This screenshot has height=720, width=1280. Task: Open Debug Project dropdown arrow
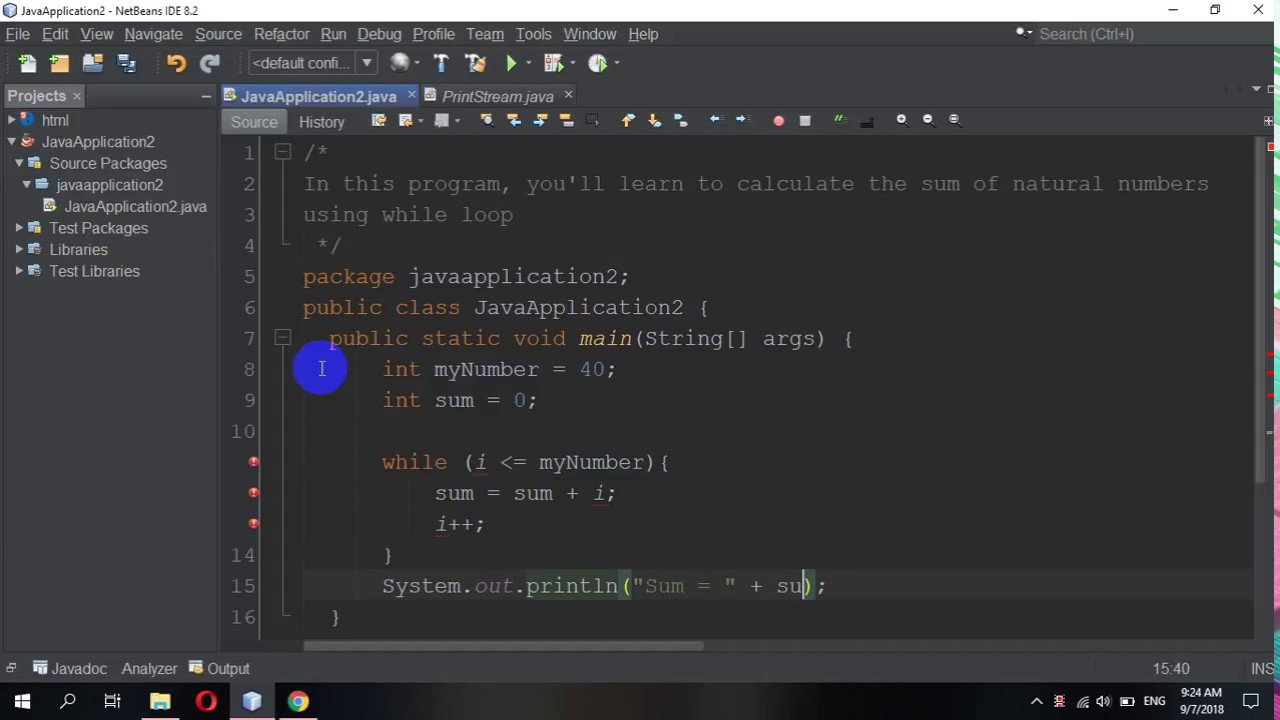pyautogui.click(x=573, y=63)
